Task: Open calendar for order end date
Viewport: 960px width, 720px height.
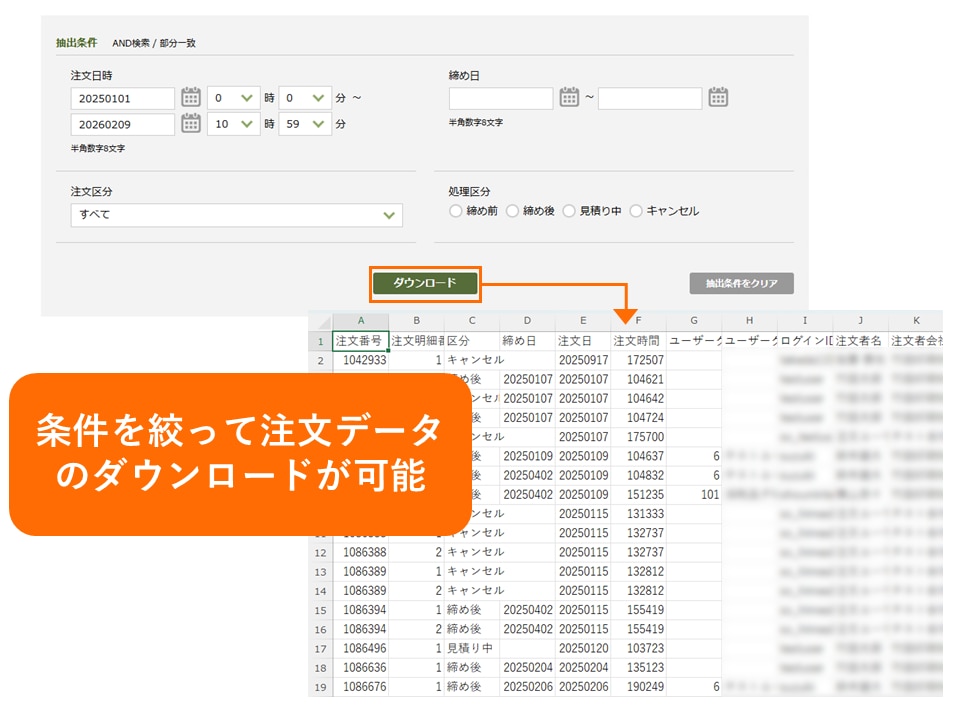Action: (191, 124)
